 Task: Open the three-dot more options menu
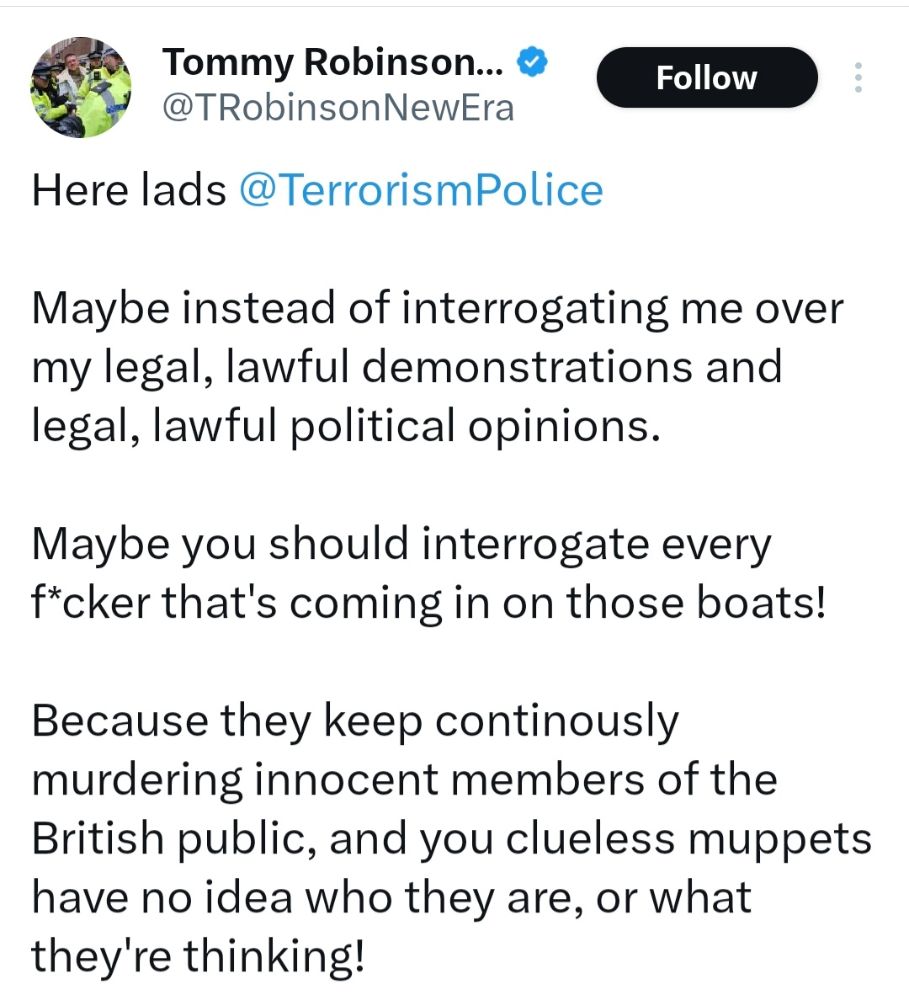point(859,77)
